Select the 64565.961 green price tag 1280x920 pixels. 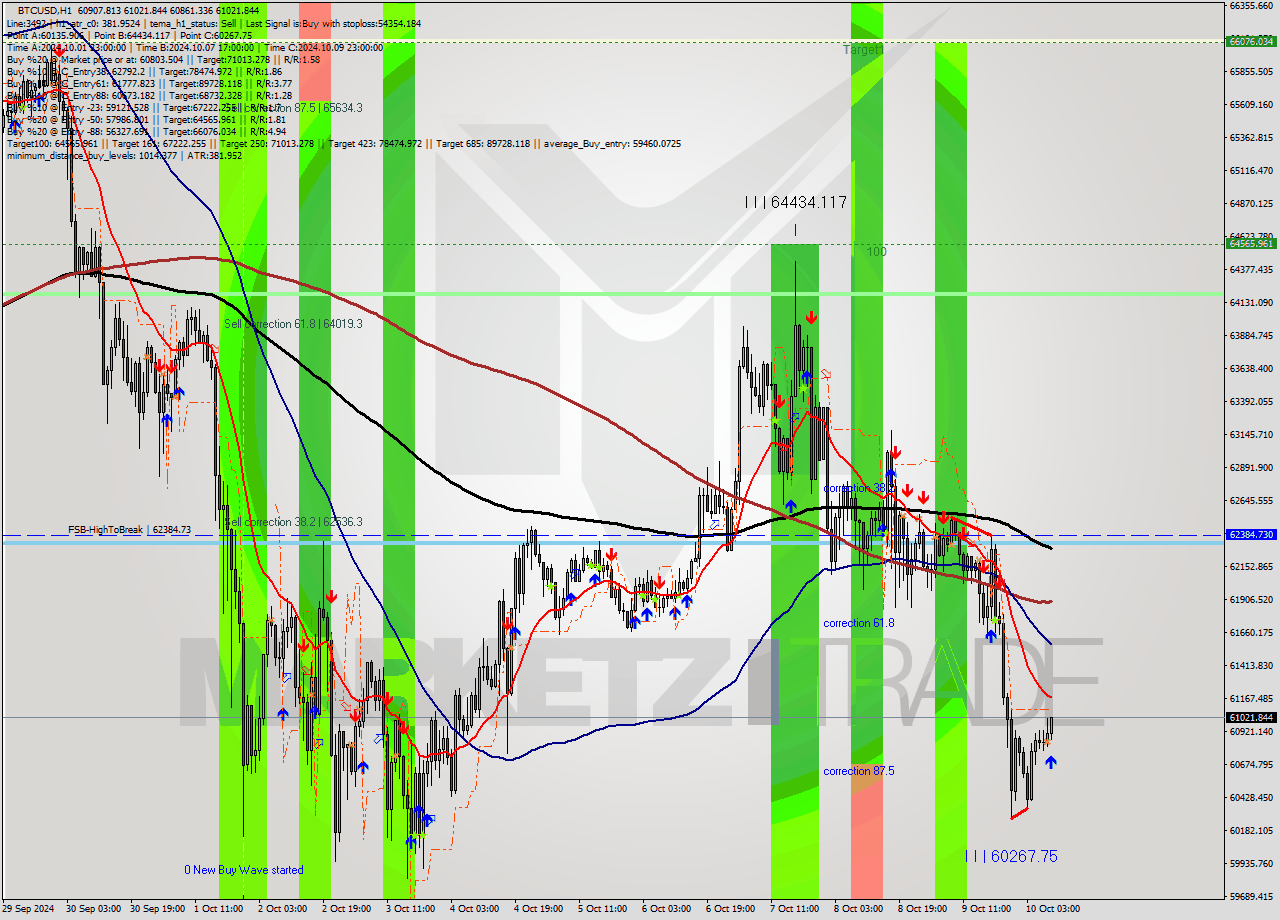coord(1252,243)
